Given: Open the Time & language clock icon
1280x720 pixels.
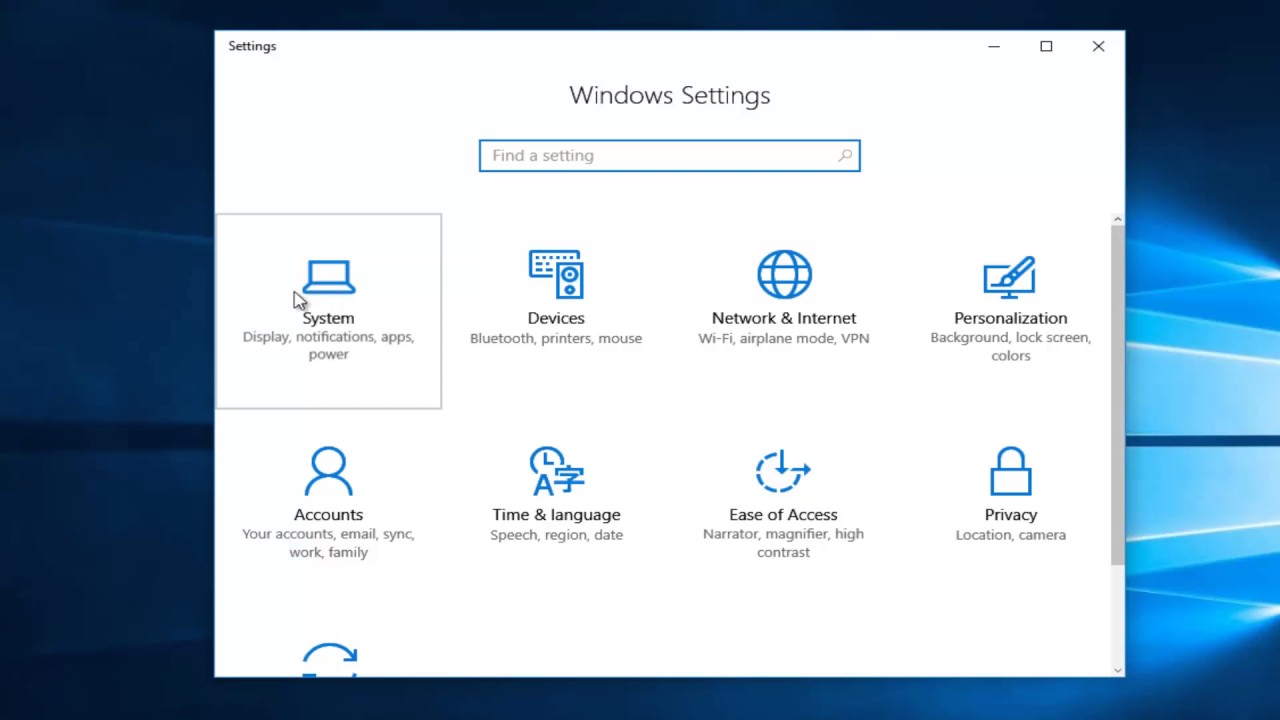Looking at the screenshot, I should pos(556,471).
